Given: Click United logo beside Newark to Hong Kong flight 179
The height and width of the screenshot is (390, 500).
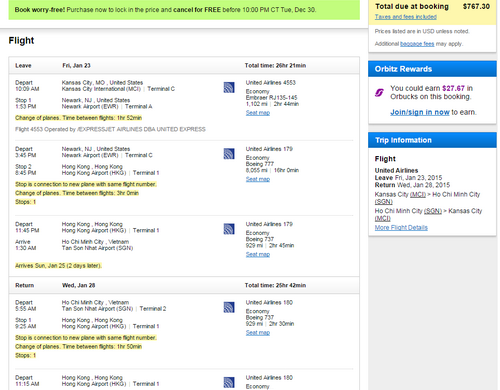Looking at the screenshot, I should click(229, 154).
